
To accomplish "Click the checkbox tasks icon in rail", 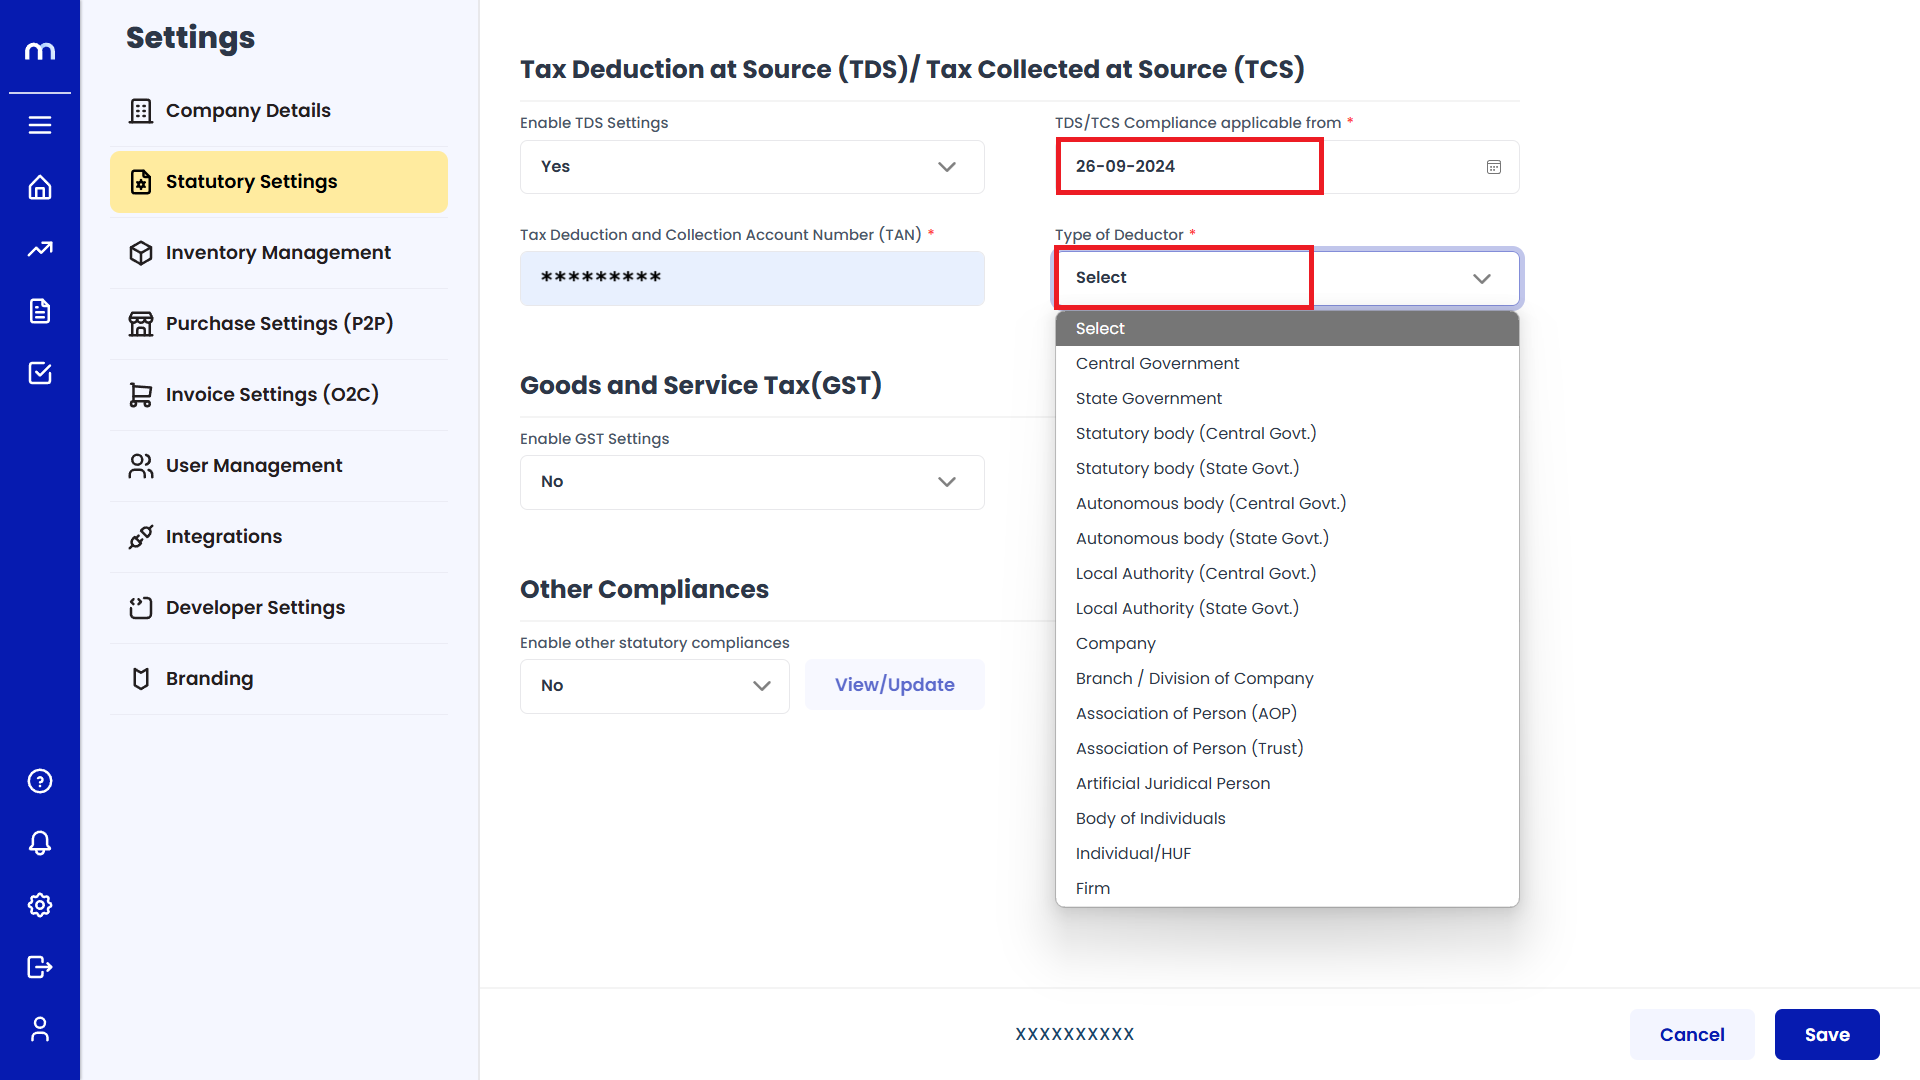I will point(40,373).
